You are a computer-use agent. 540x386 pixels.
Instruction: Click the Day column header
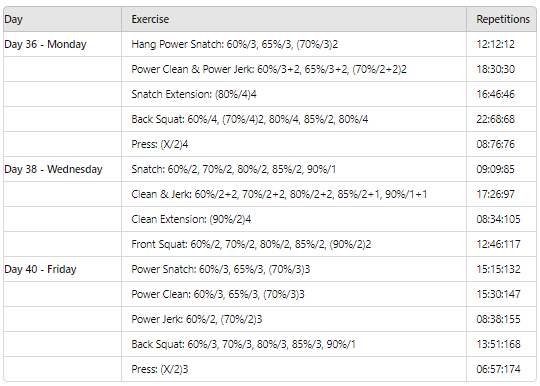(x=62, y=19)
